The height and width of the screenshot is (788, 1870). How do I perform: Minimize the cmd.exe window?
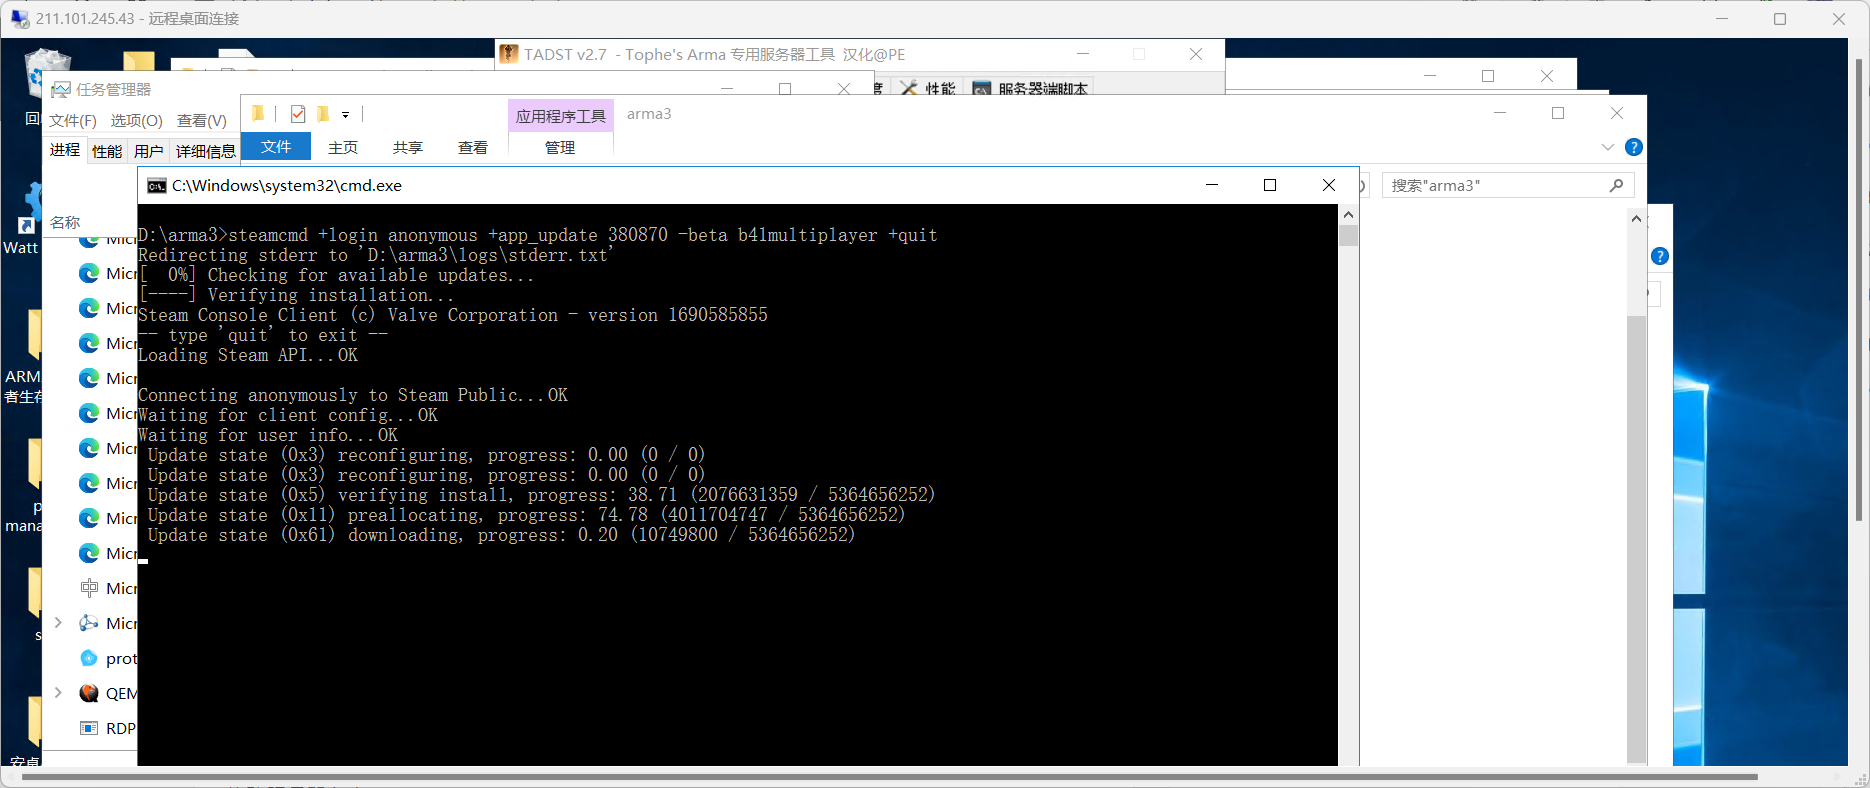point(1211,185)
